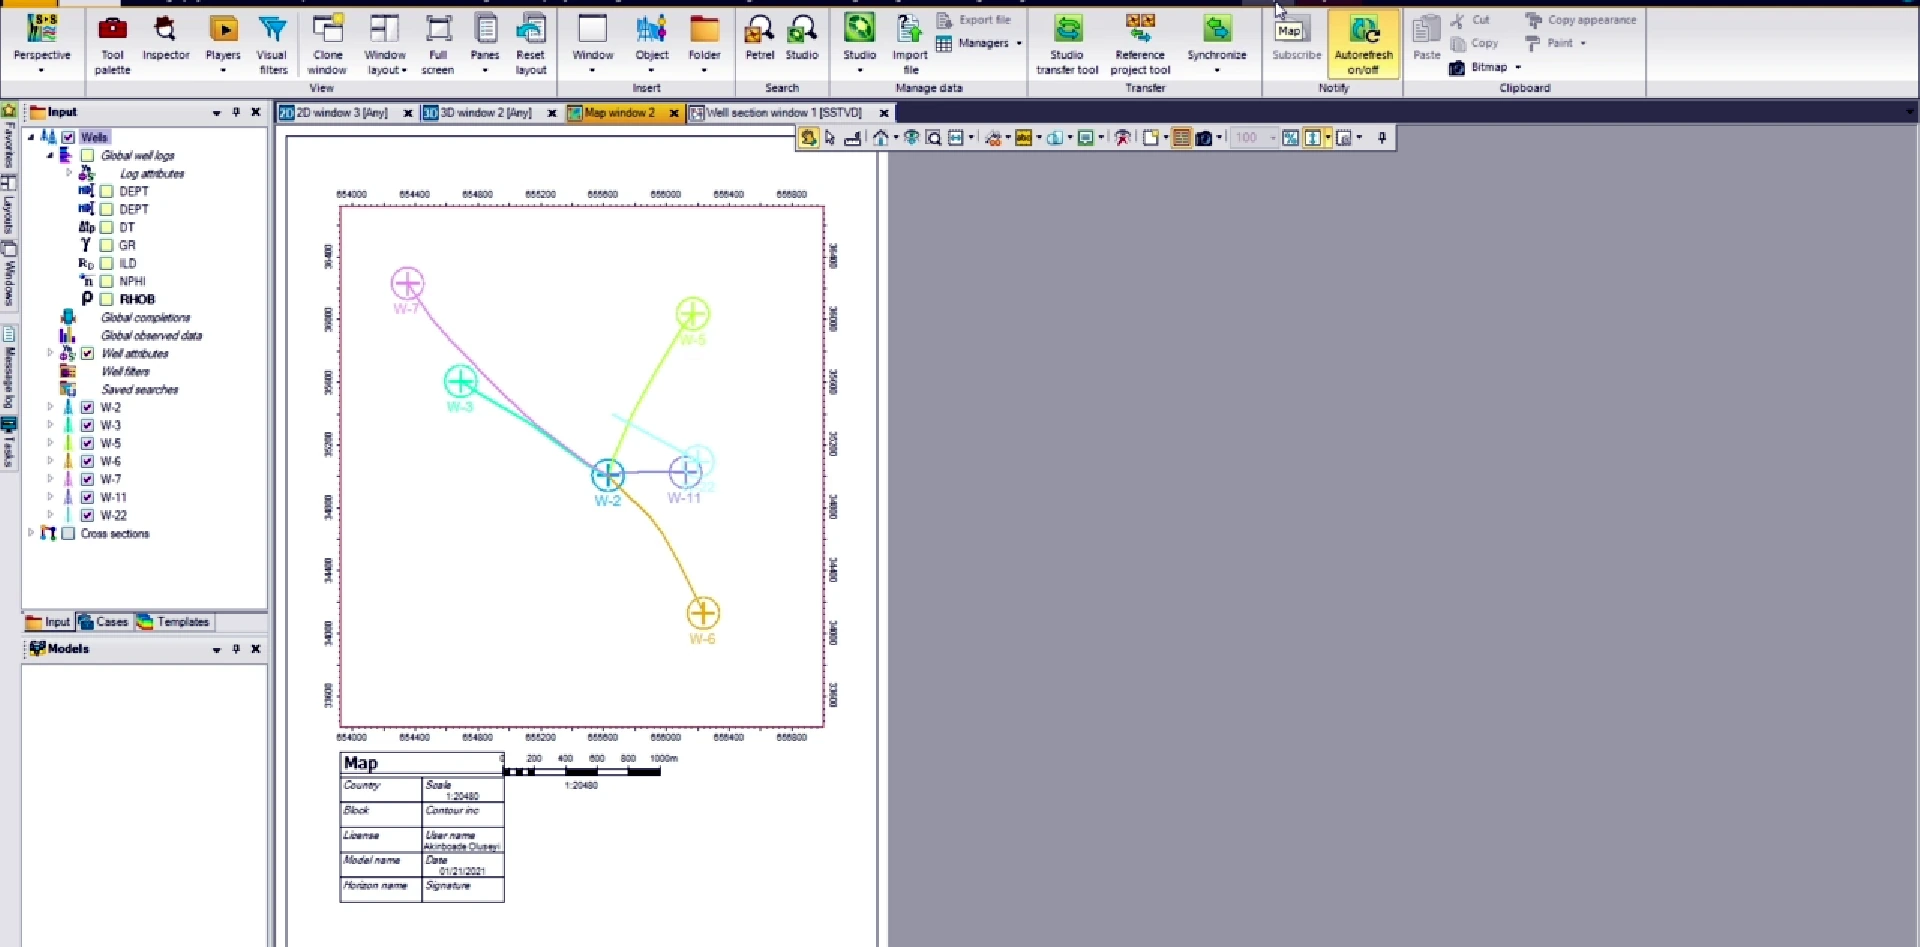This screenshot has height=947, width=1920.
Task: Launch the Clone window command
Action: coord(327,44)
